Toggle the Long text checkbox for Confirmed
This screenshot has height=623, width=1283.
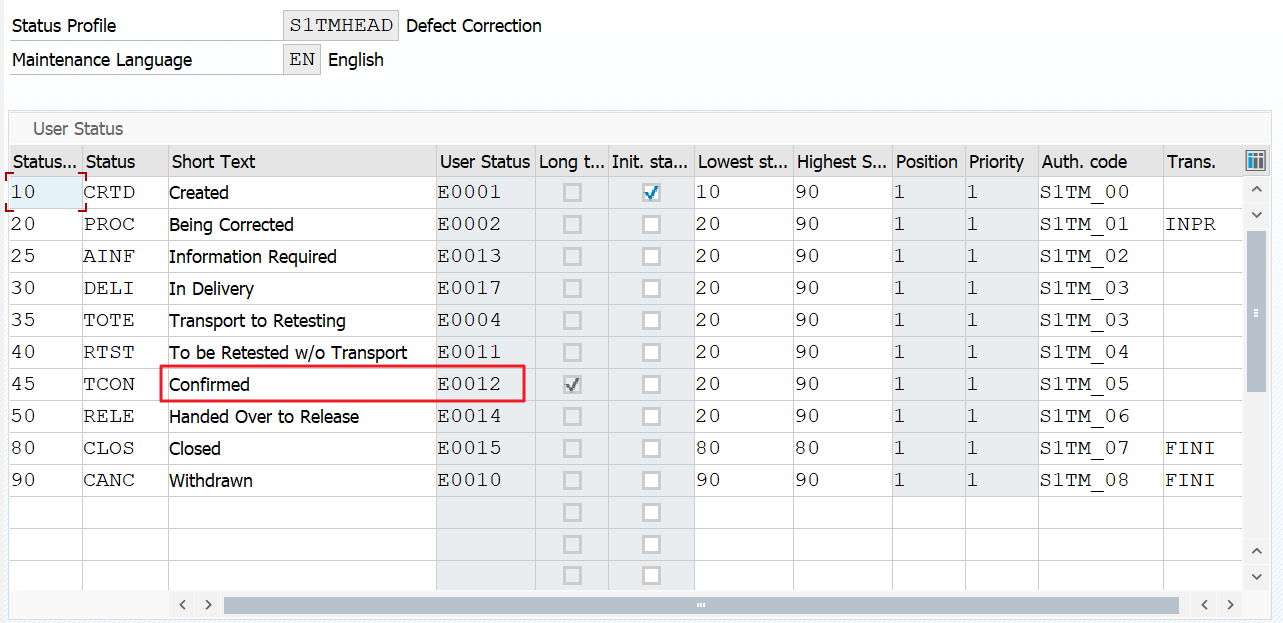(x=572, y=385)
